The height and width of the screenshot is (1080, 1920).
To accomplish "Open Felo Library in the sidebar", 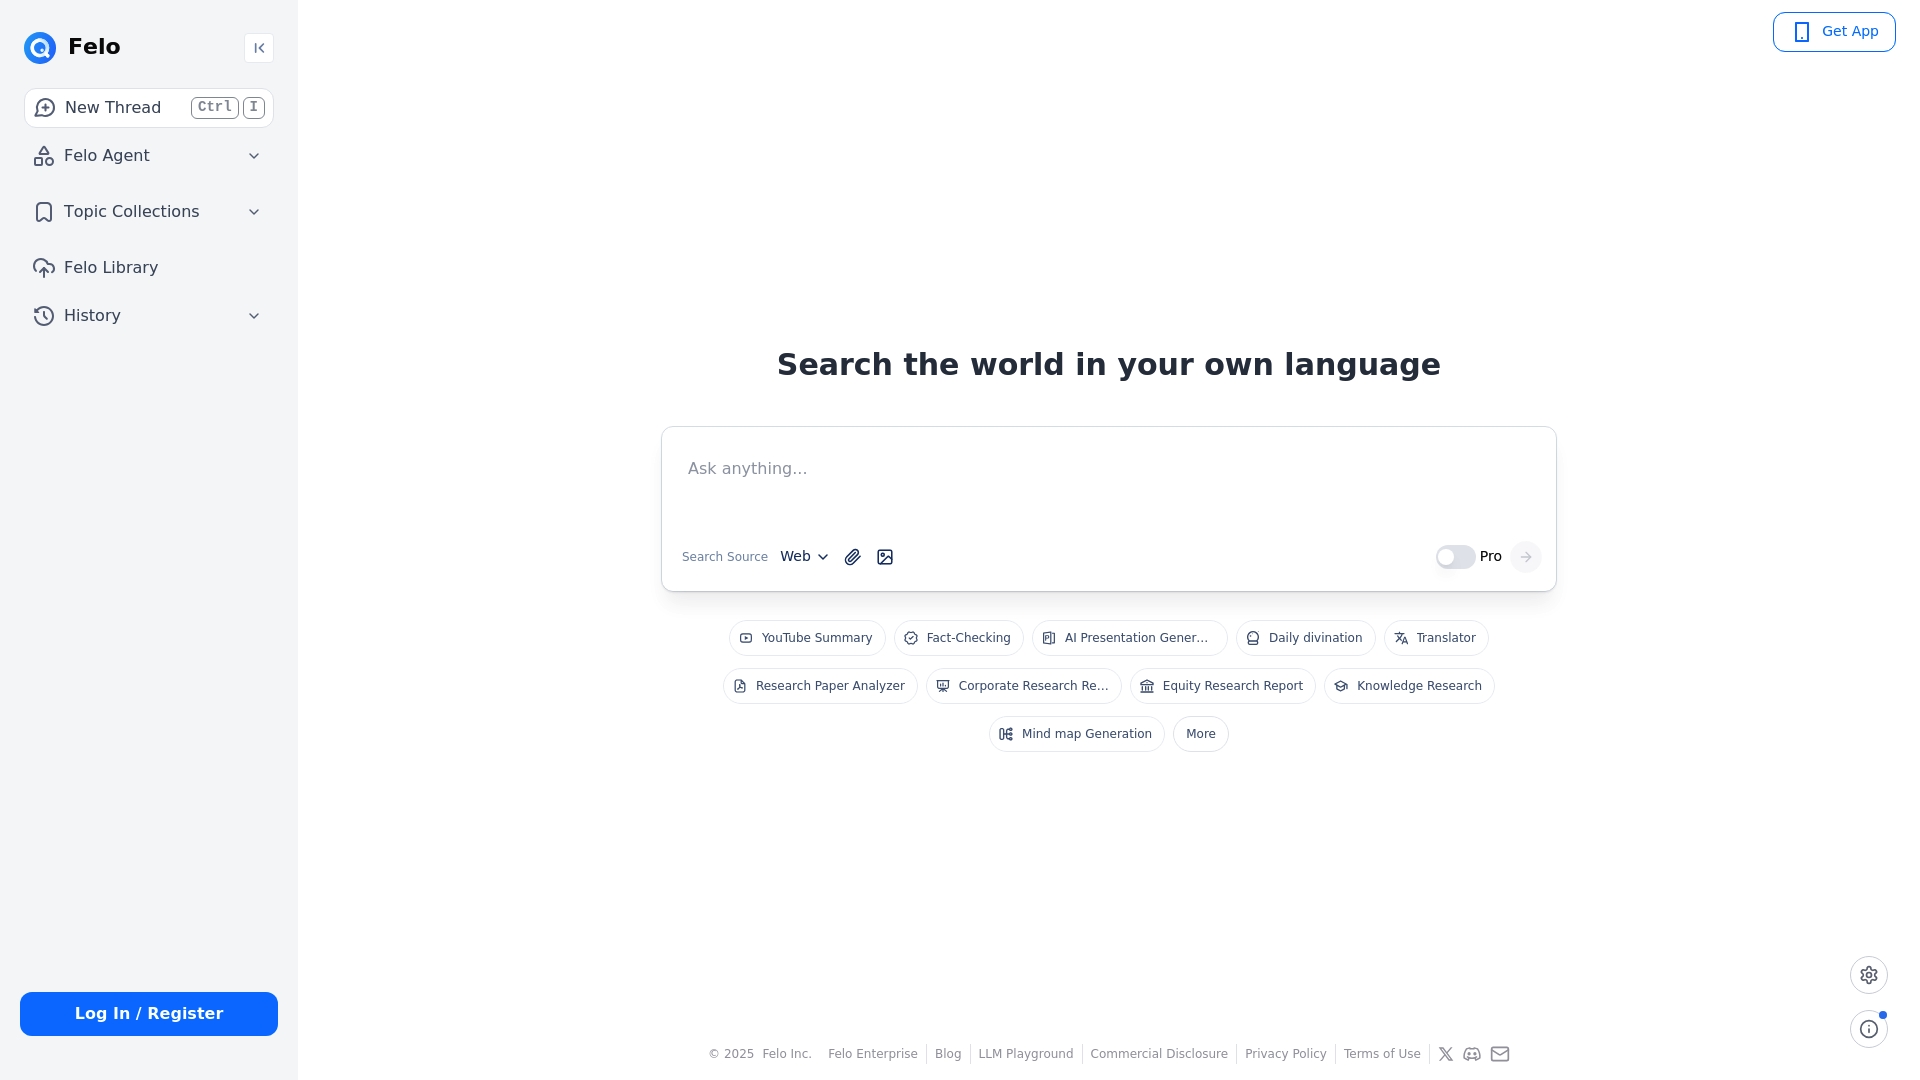I will (x=149, y=268).
